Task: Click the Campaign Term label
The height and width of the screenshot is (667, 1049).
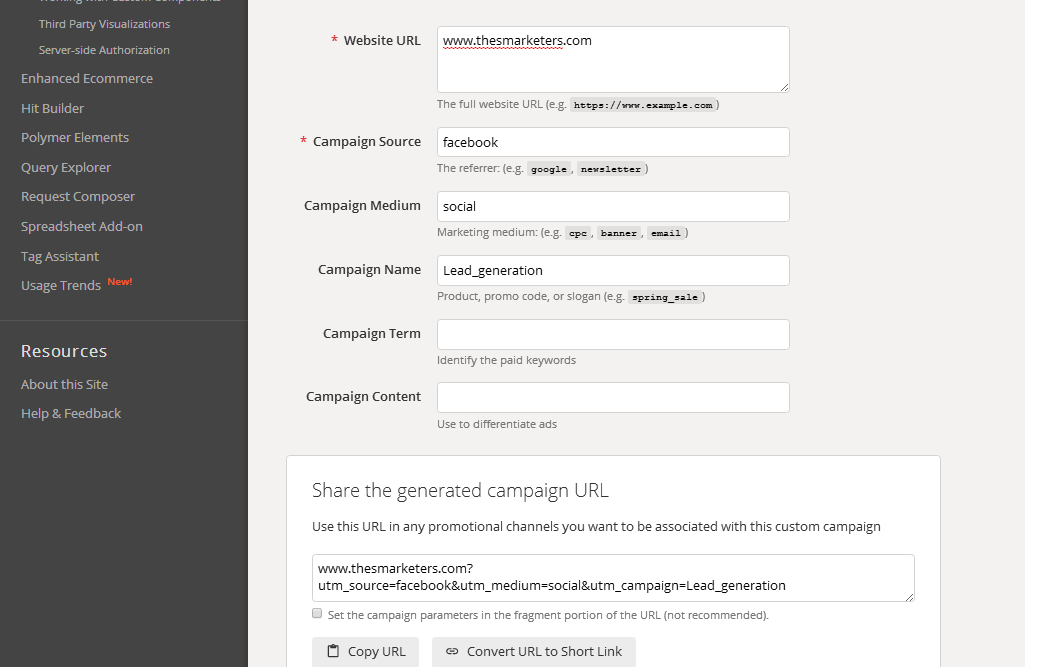Action: point(372,333)
